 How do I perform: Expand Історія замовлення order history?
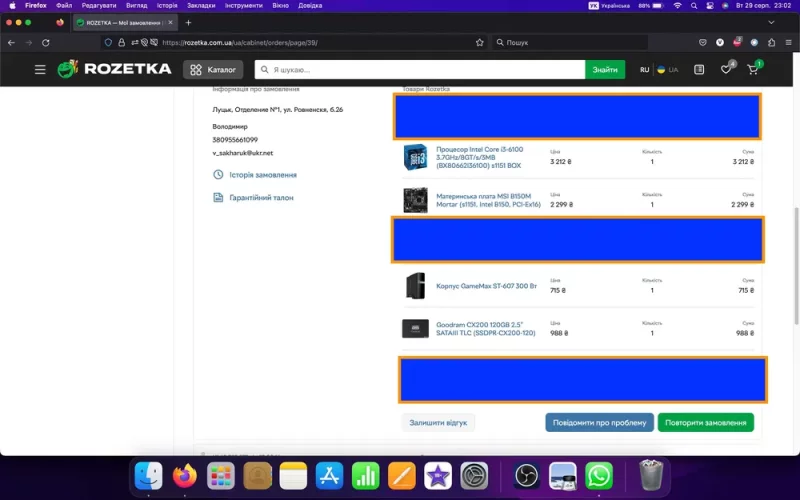click(262, 175)
